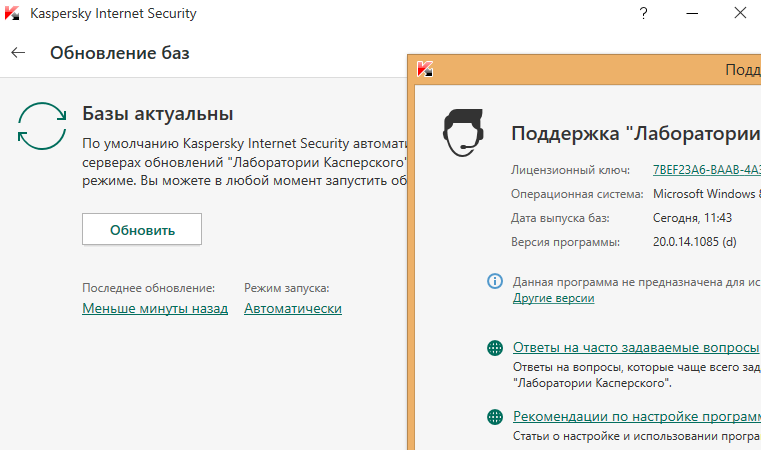The width and height of the screenshot is (761, 450).
Task: Click the globe icon beside Рекомендации по настройке
Action: click(494, 417)
